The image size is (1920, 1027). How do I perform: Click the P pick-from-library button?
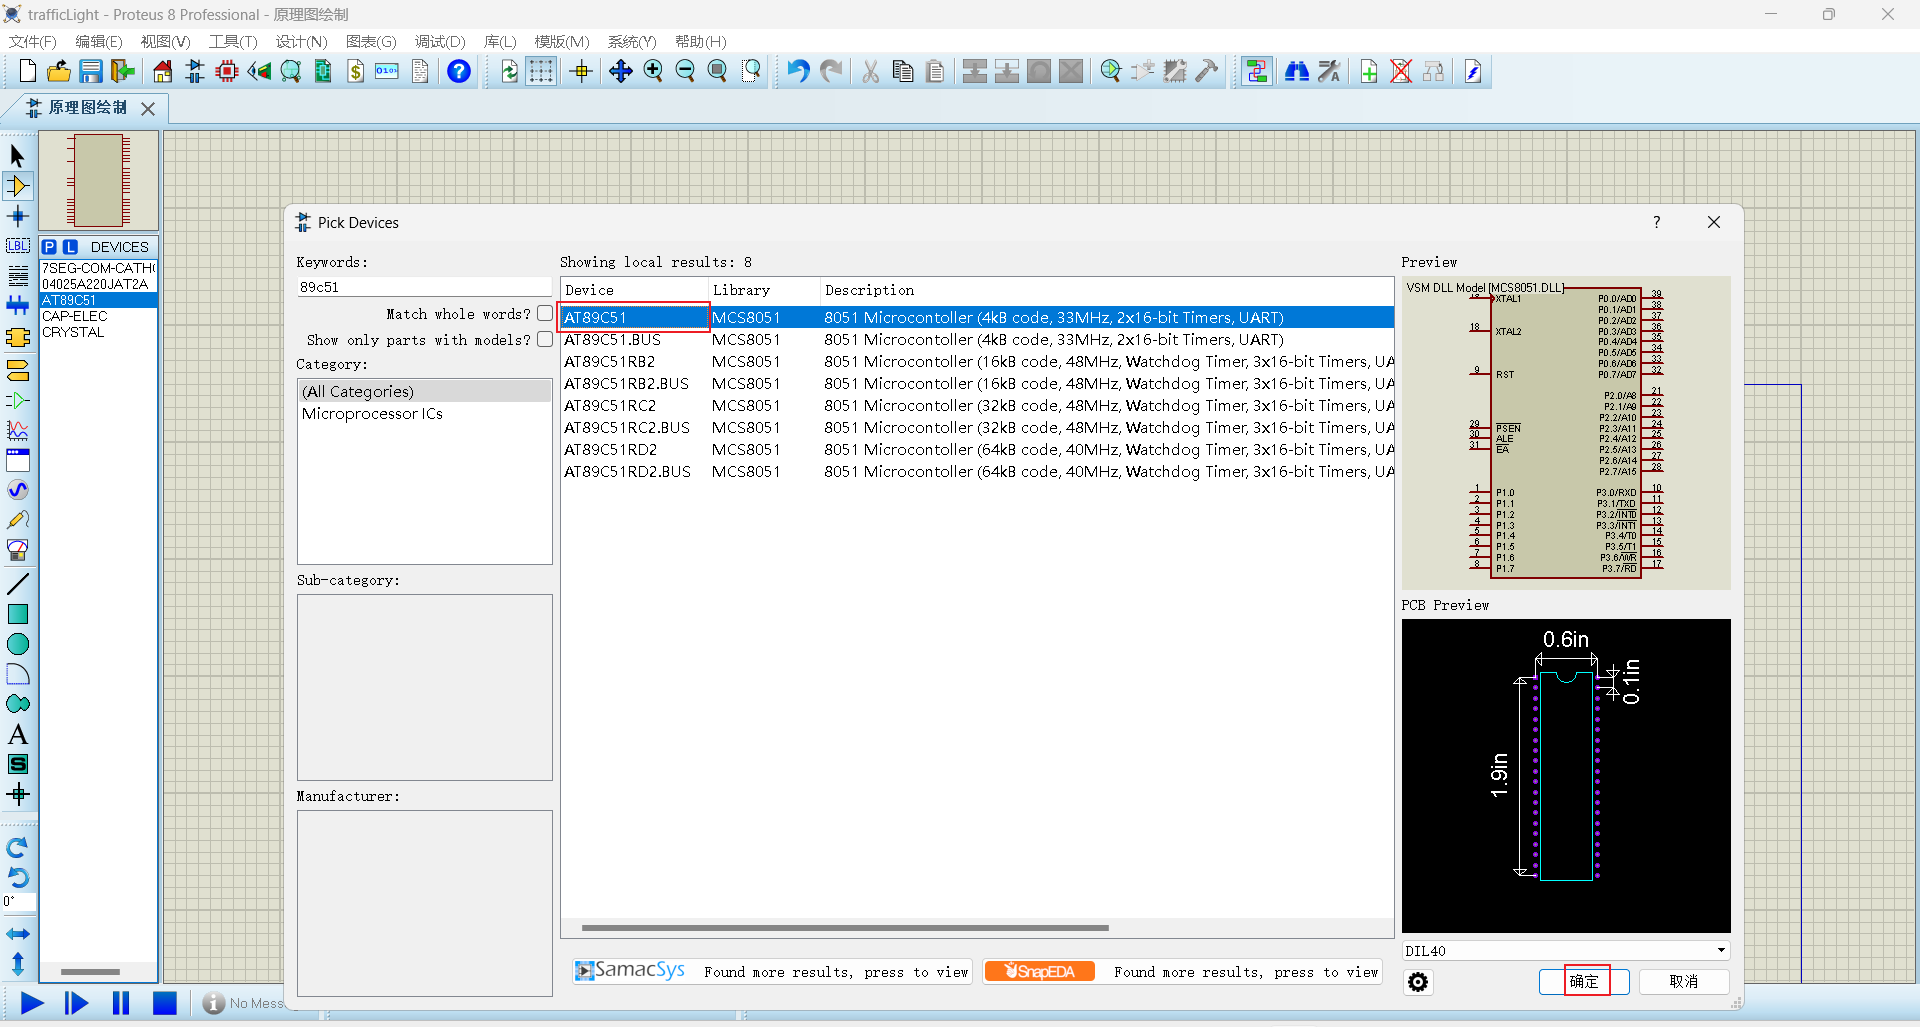click(x=49, y=247)
